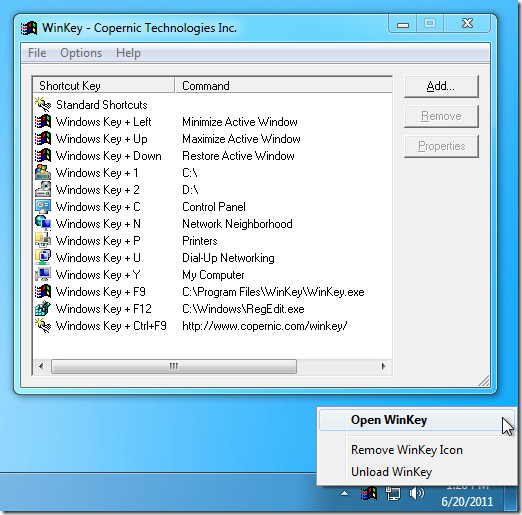Open the Help menu

click(128, 53)
